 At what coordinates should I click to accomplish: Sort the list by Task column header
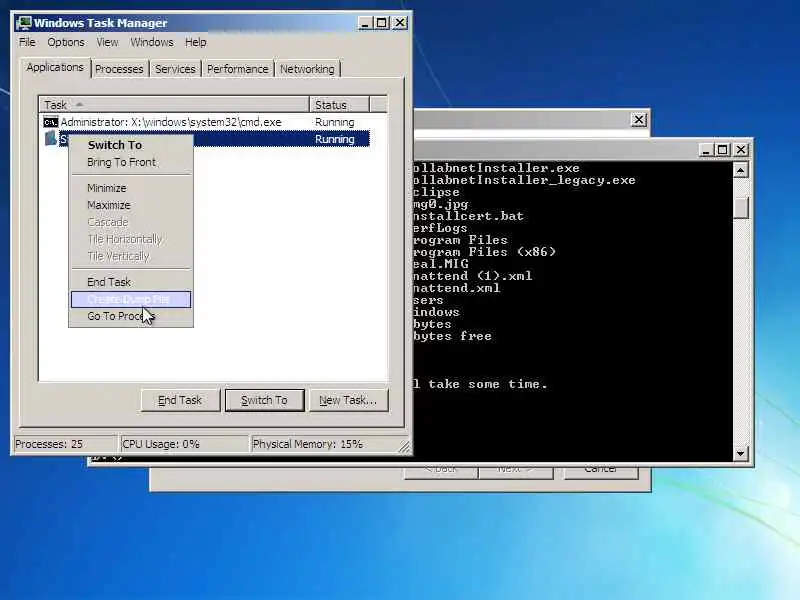174,105
